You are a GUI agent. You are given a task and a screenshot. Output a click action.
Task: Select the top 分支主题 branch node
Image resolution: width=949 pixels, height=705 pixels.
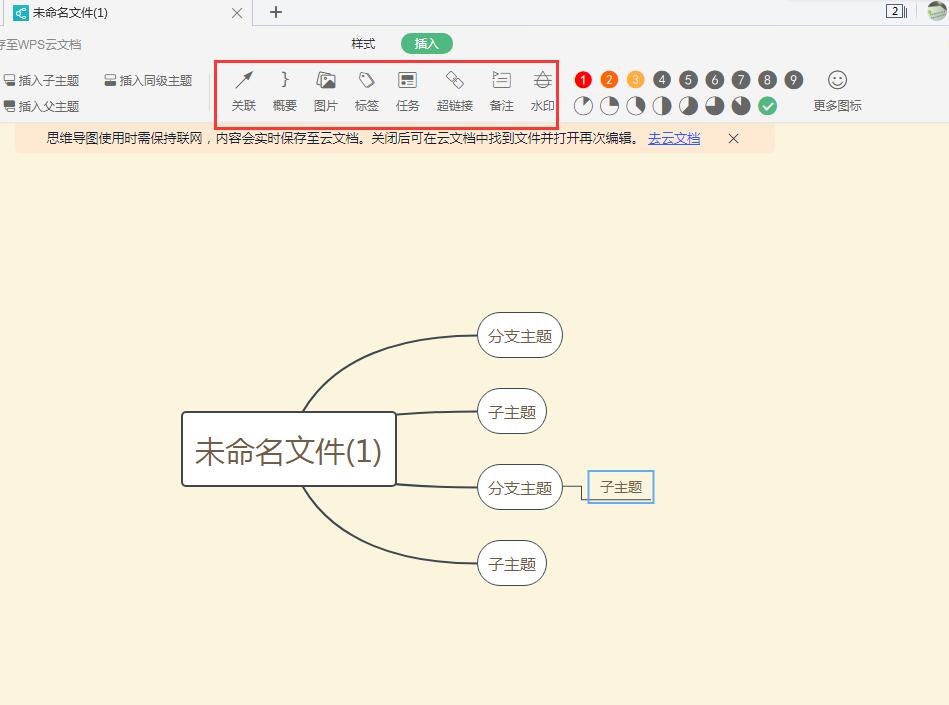pyautogui.click(x=520, y=335)
